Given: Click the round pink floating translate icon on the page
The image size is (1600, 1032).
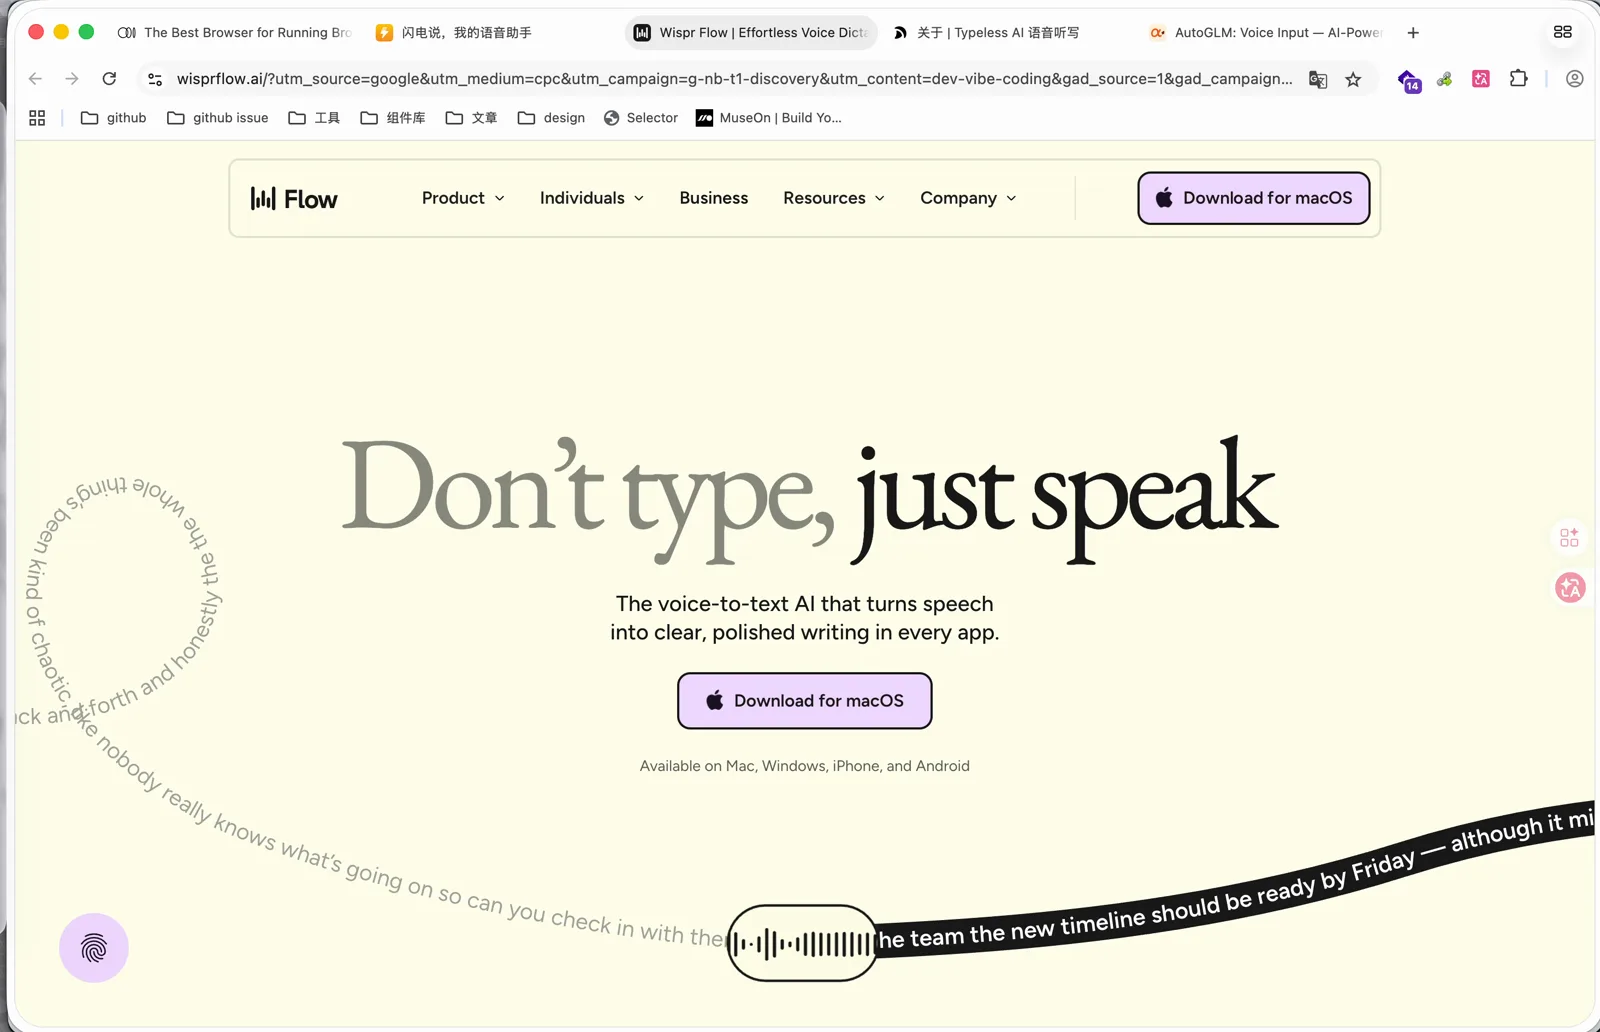Looking at the screenshot, I should click(1570, 588).
